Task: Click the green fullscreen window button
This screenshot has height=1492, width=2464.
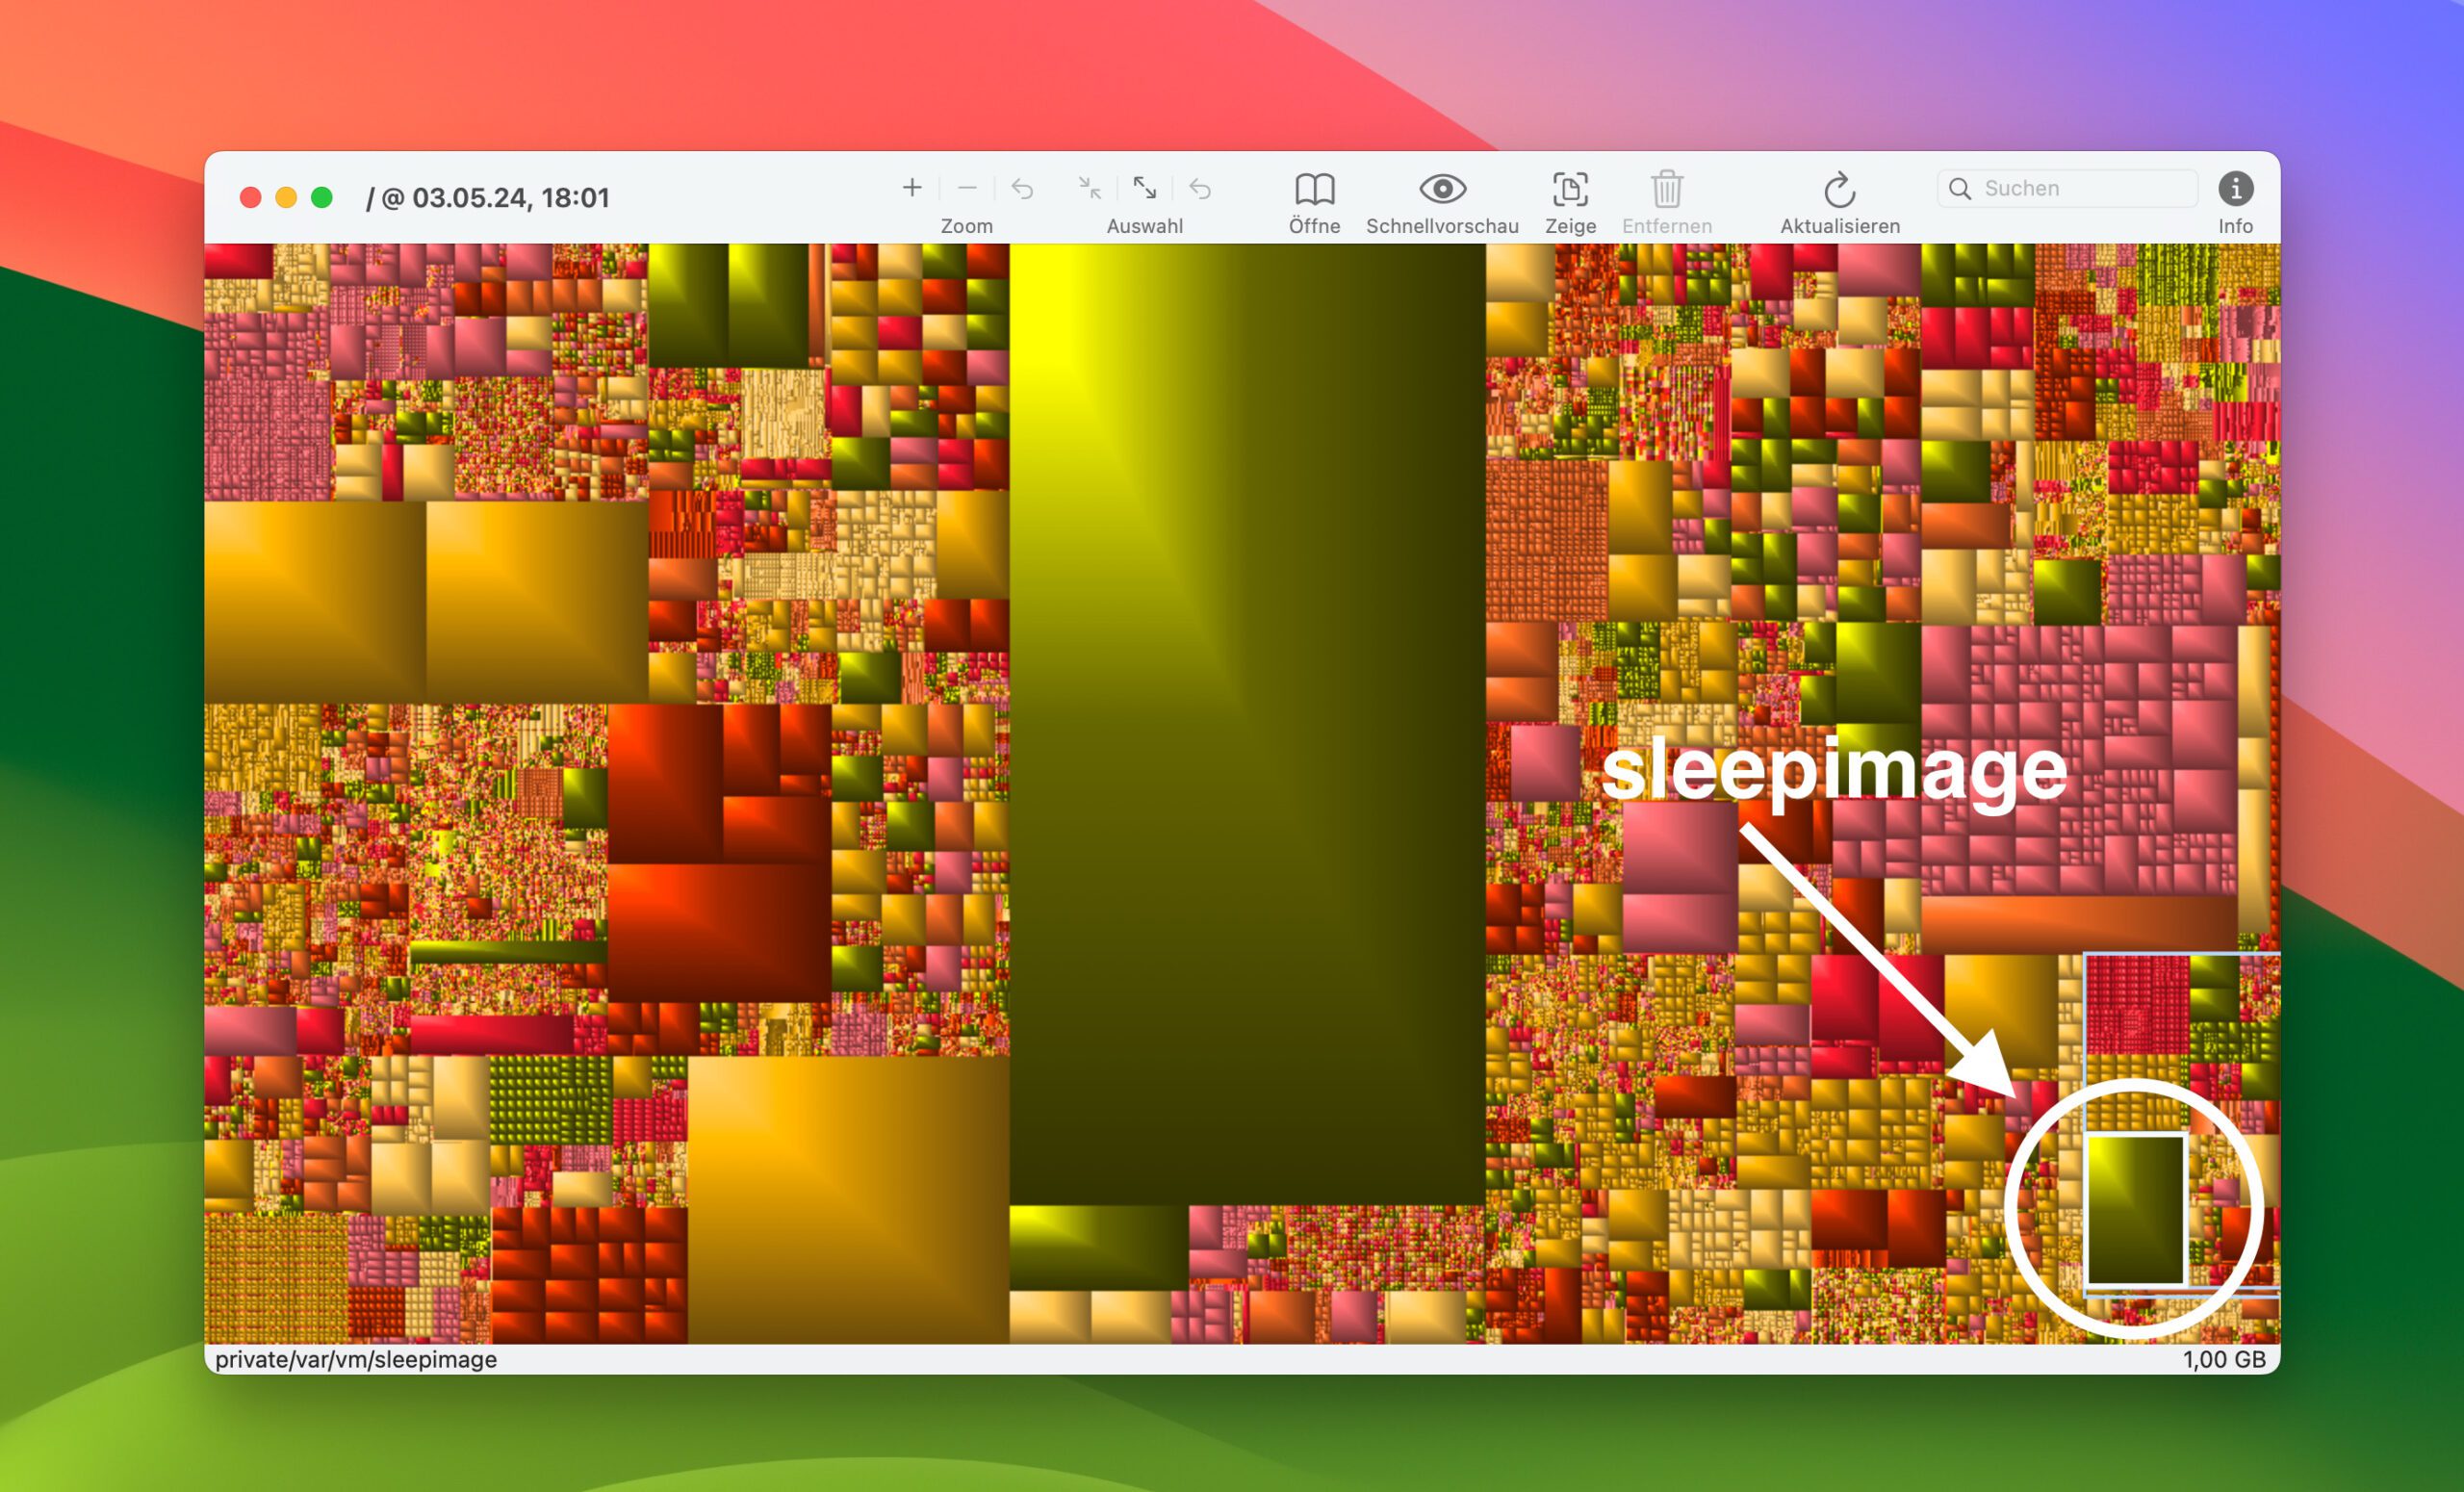Action: pos(321,198)
